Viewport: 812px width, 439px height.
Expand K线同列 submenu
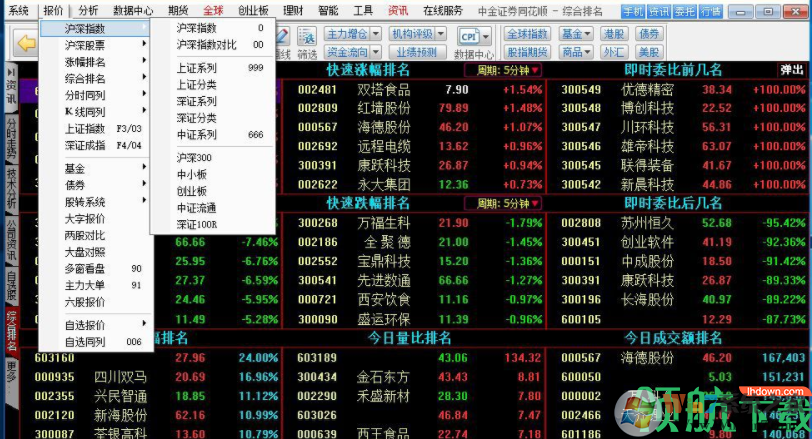tap(96, 111)
